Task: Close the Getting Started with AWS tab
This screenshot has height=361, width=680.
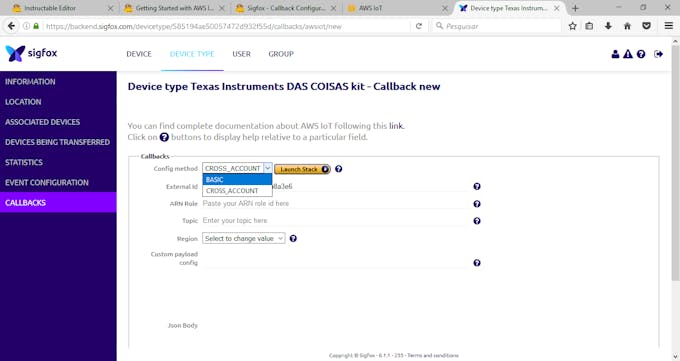Action: (222, 8)
